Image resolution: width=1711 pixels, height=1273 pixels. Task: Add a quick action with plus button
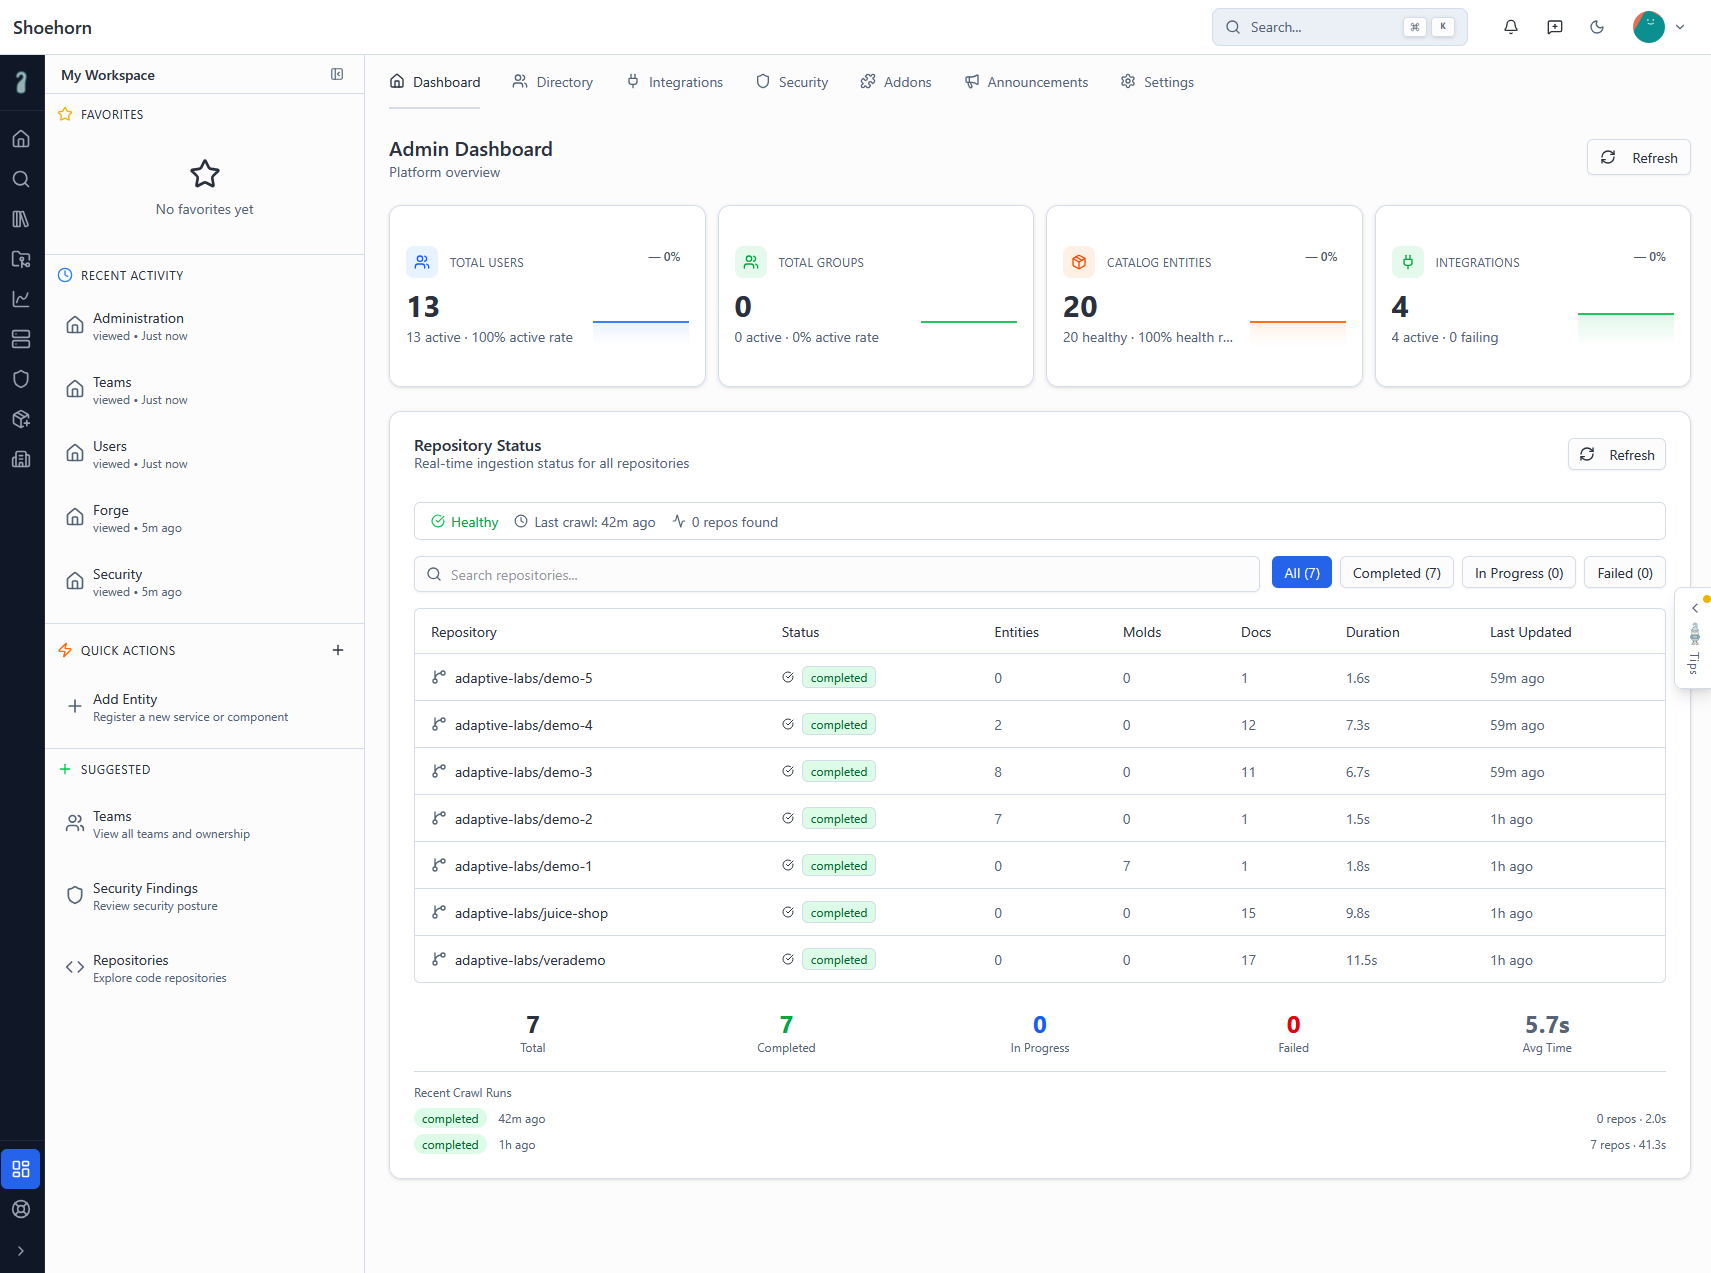point(338,650)
